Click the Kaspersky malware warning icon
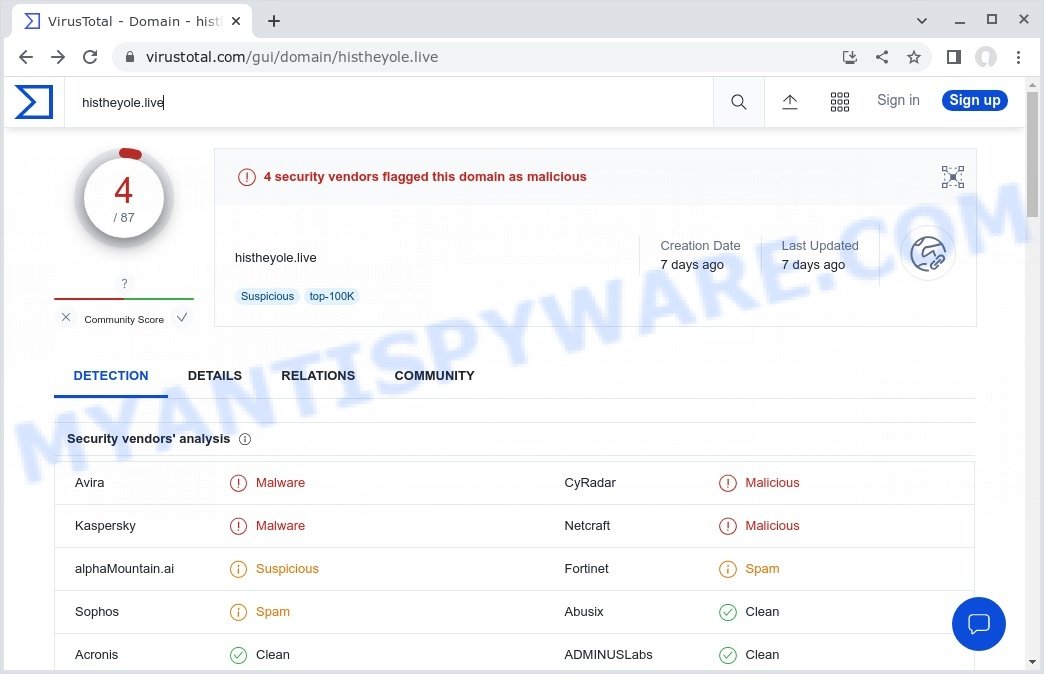The width and height of the screenshot is (1044, 674). 238,526
